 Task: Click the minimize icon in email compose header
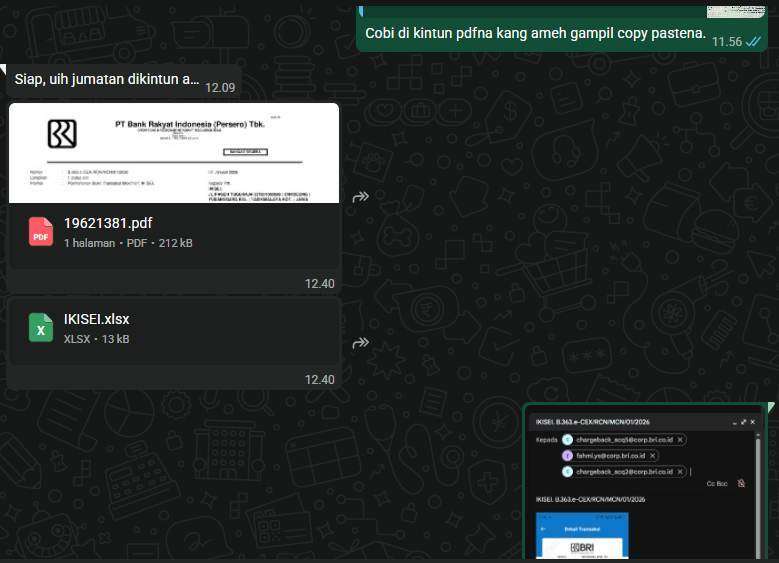(733, 423)
